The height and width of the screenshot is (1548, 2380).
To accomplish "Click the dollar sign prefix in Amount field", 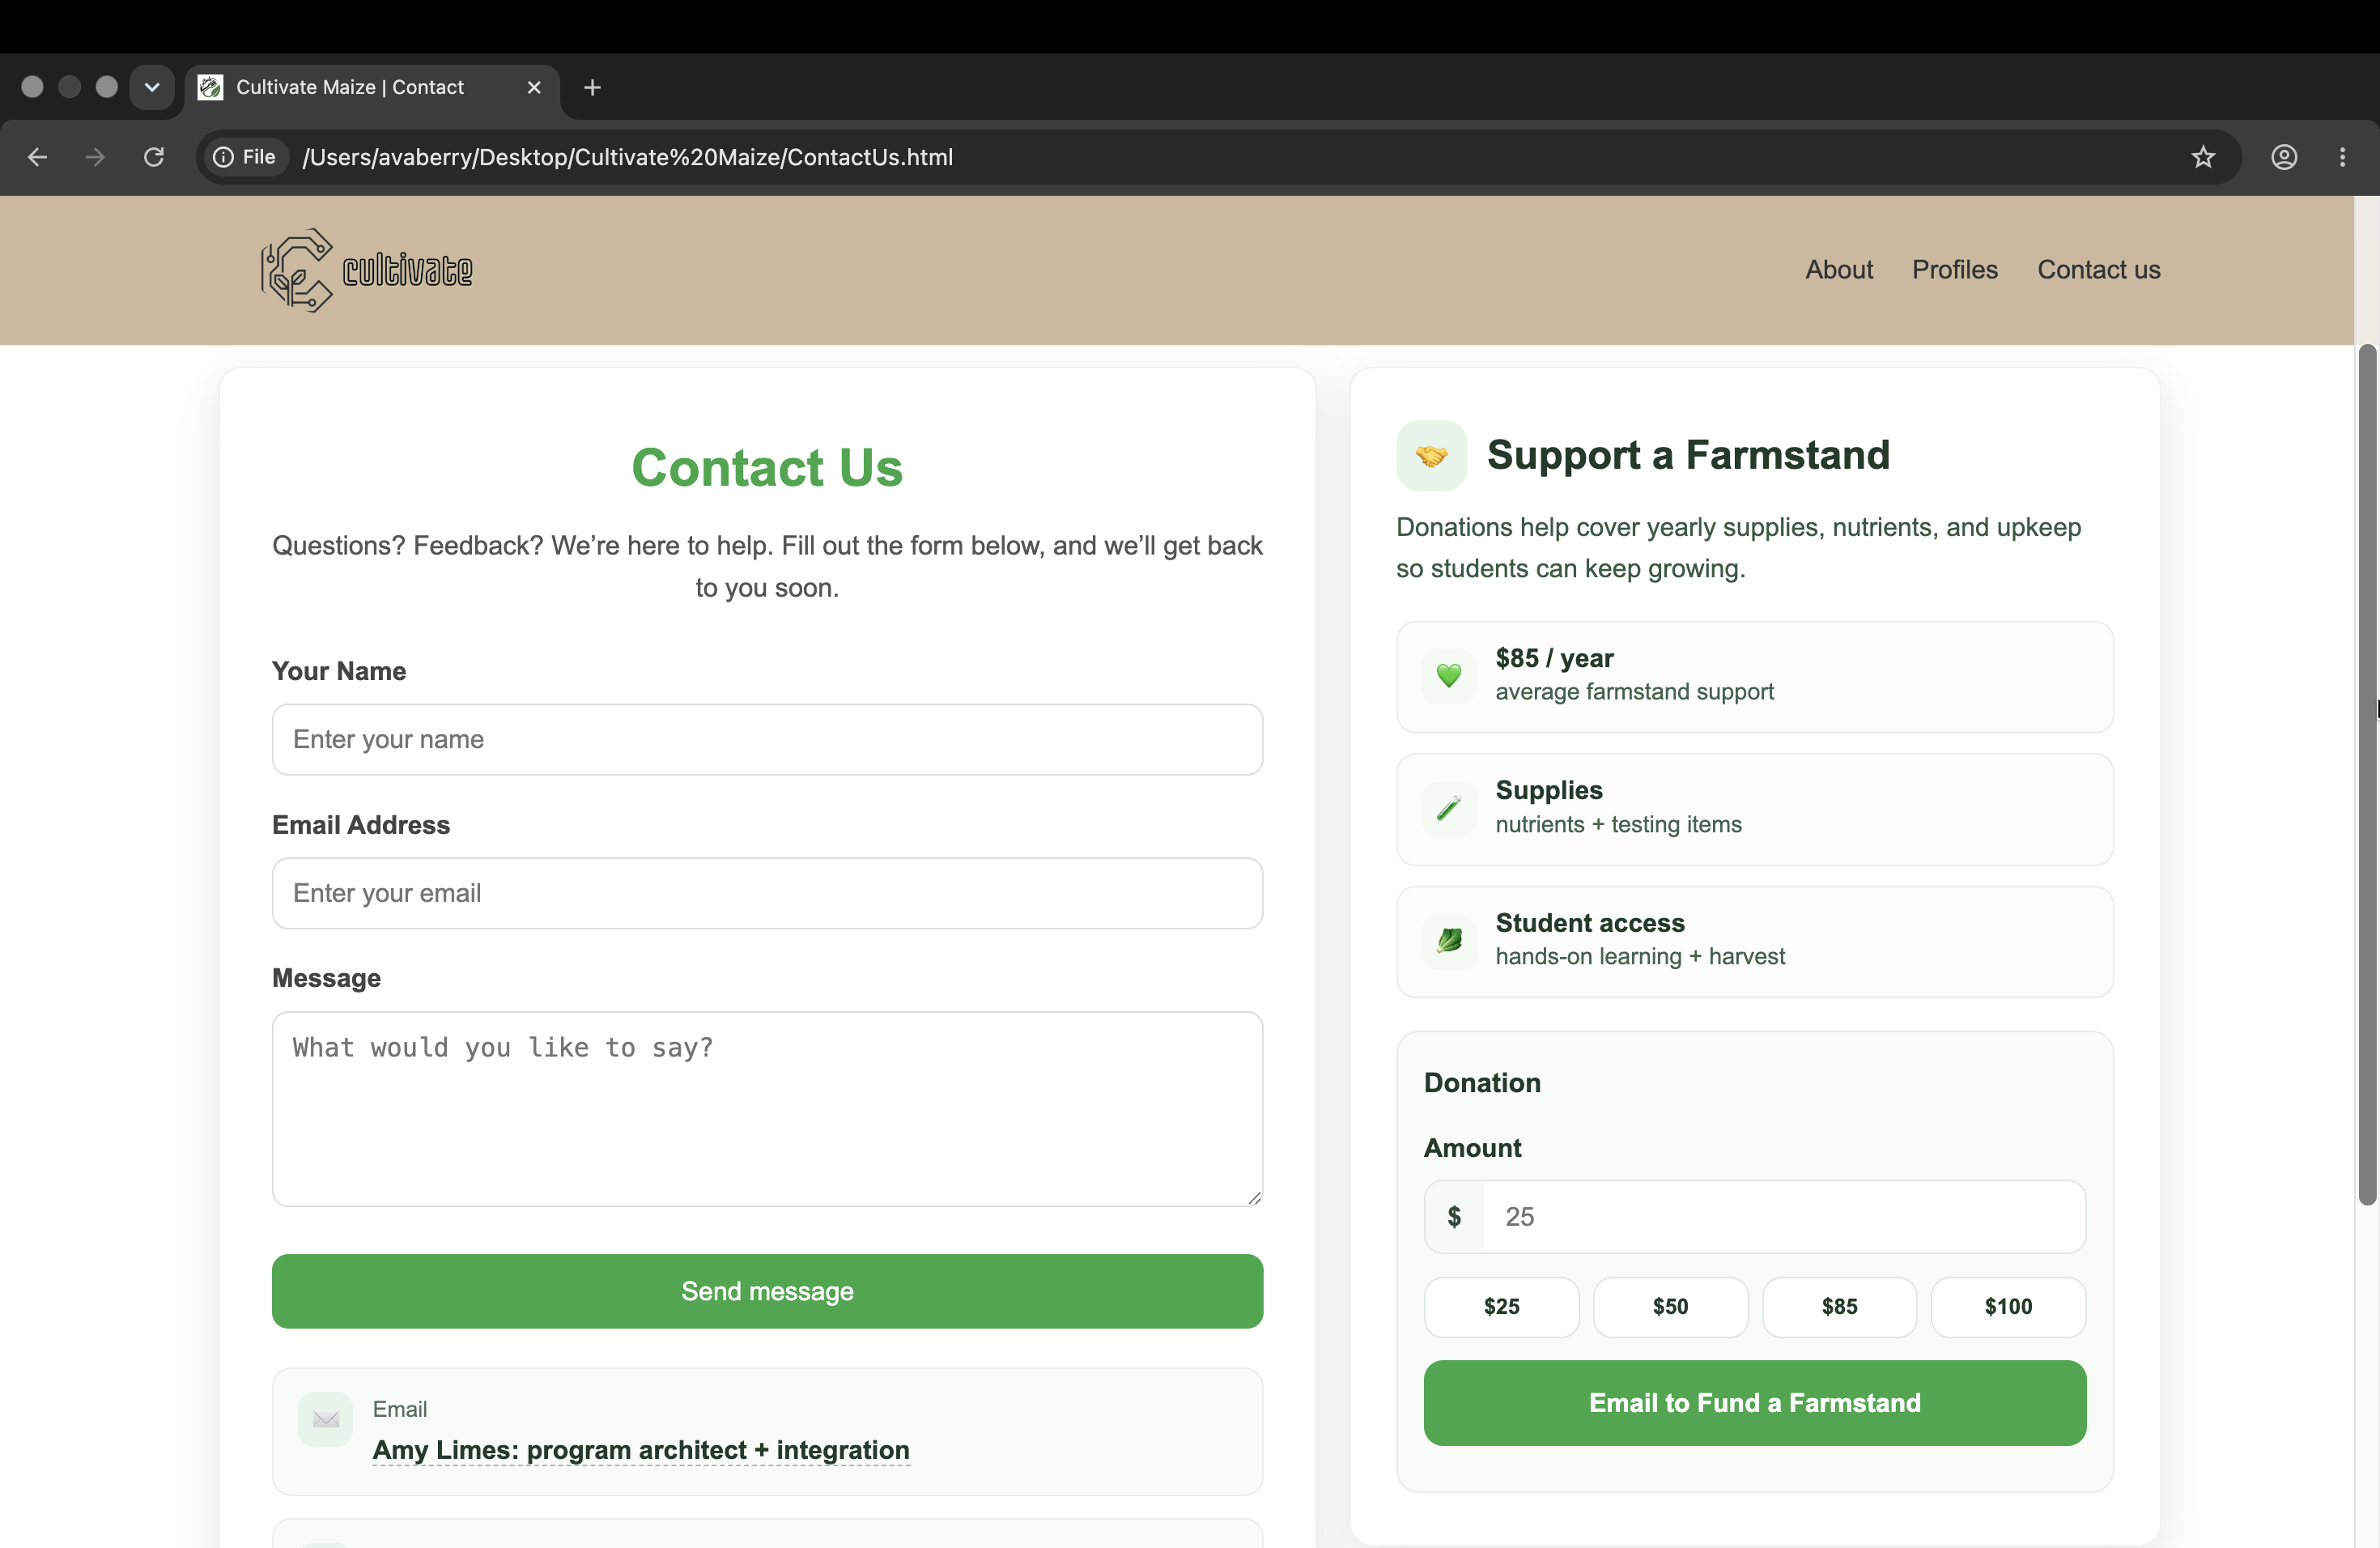I will coord(1454,1216).
